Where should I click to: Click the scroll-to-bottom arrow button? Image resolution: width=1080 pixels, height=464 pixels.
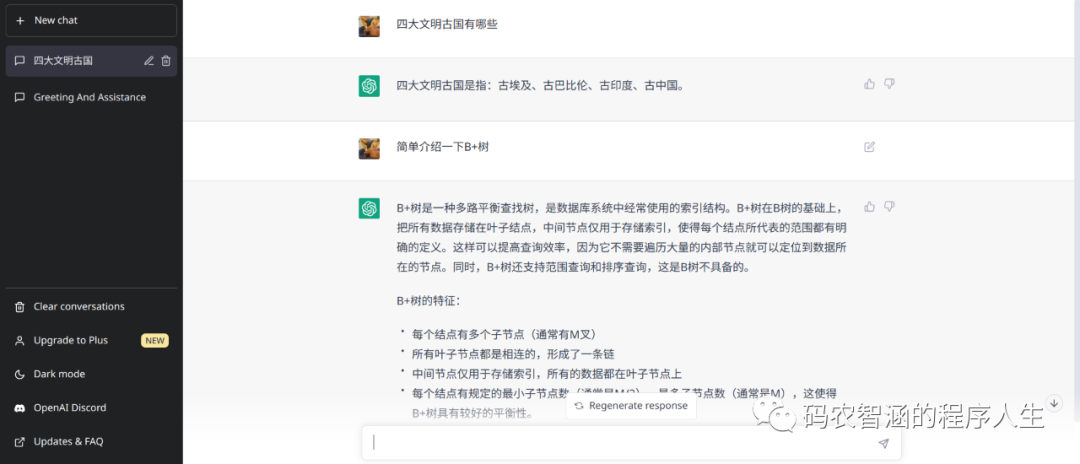(x=1053, y=403)
